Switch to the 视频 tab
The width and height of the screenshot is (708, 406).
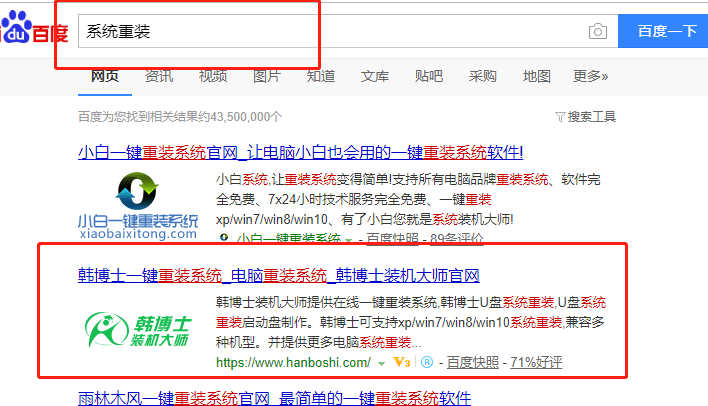click(213, 76)
